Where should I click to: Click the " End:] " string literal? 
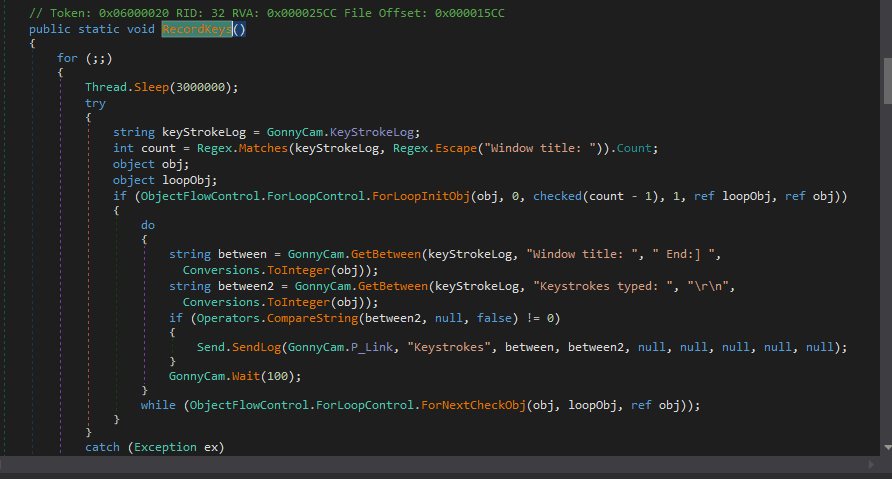tap(683, 254)
